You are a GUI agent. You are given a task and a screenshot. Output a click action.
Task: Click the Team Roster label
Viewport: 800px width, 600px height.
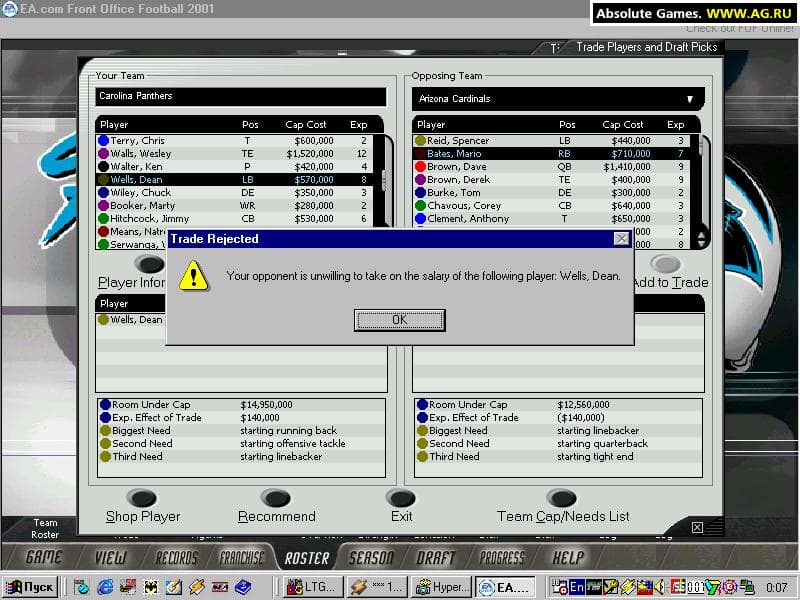click(45, 529)
